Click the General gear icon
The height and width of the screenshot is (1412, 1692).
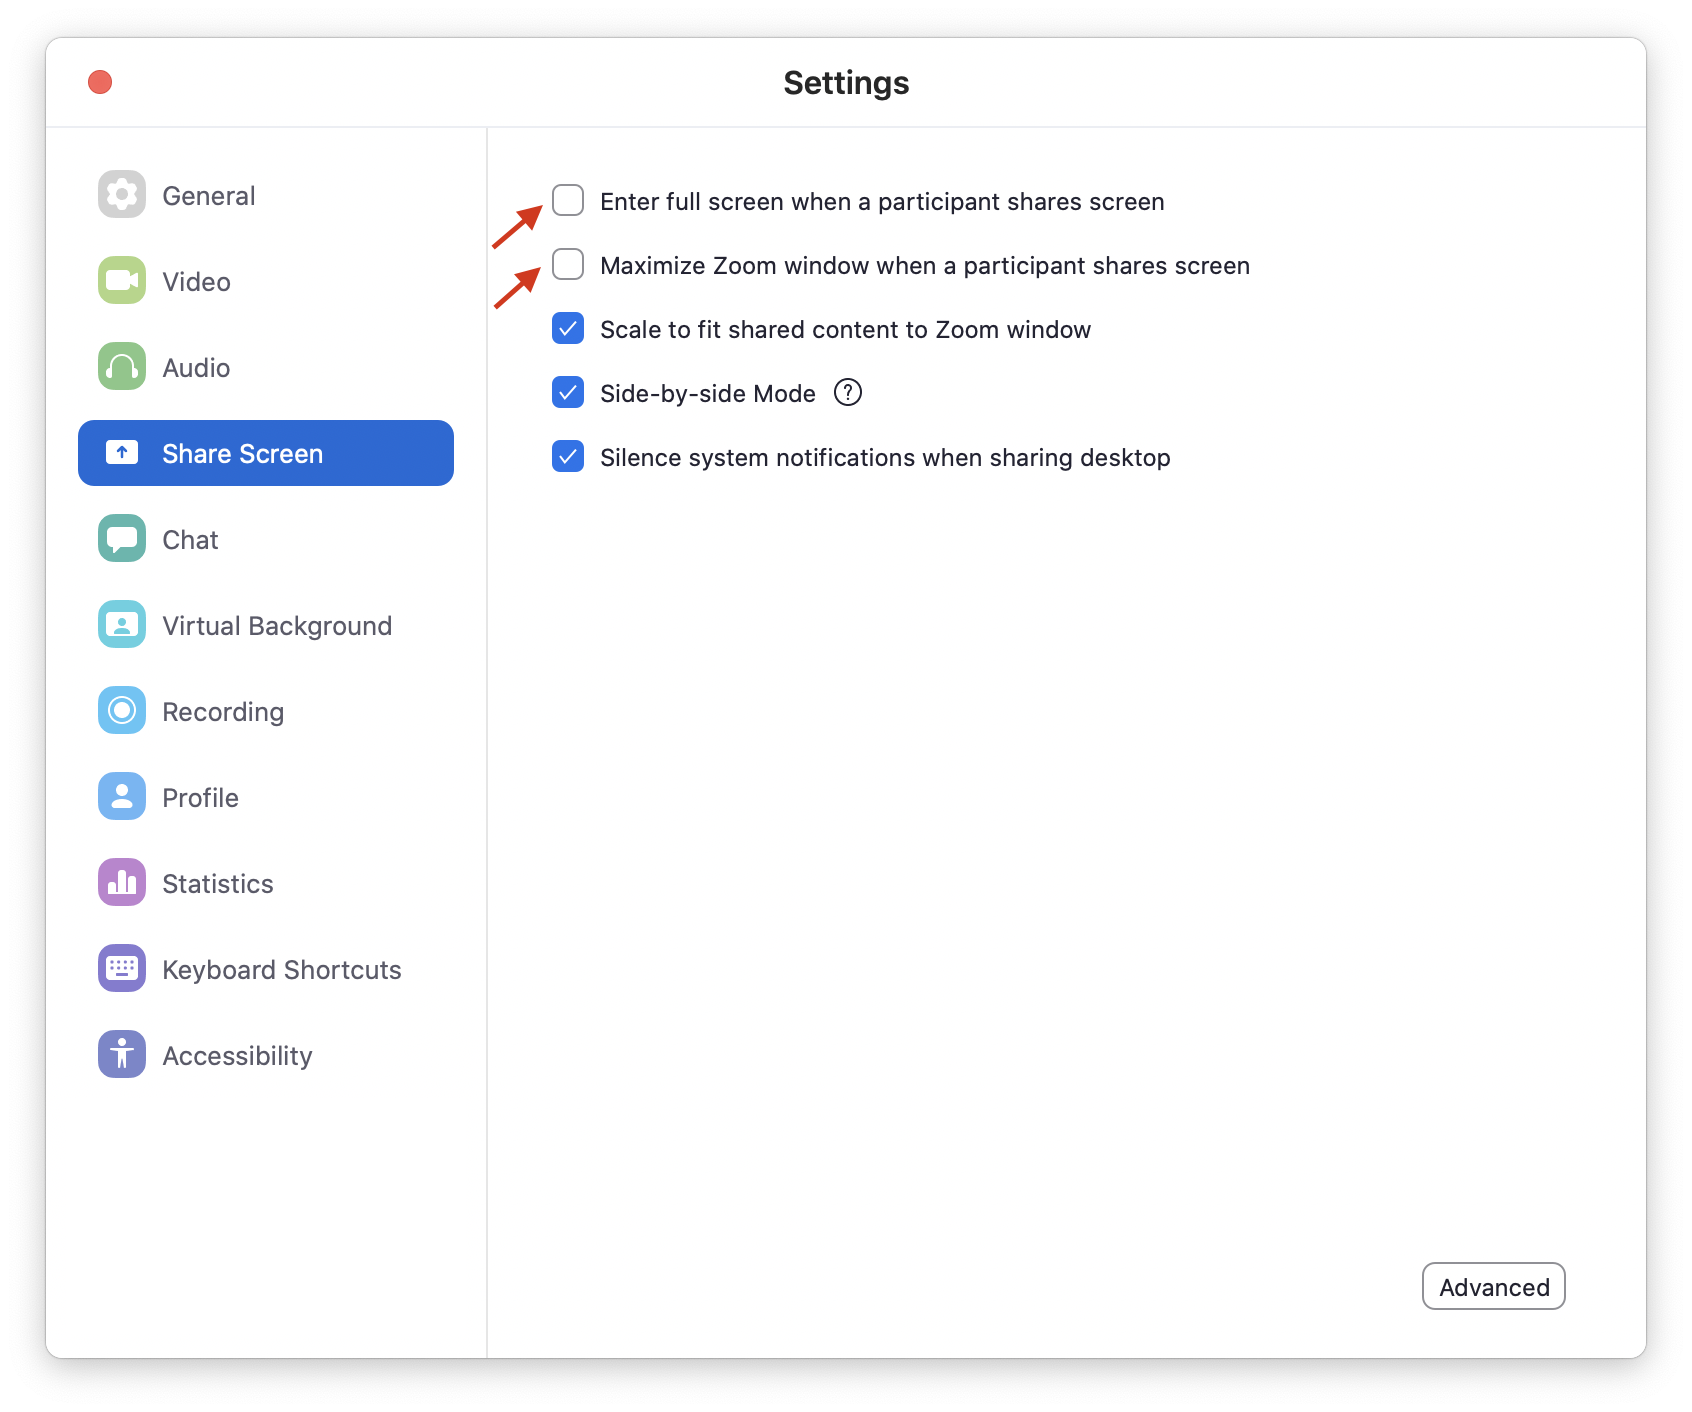pos(122,195)
